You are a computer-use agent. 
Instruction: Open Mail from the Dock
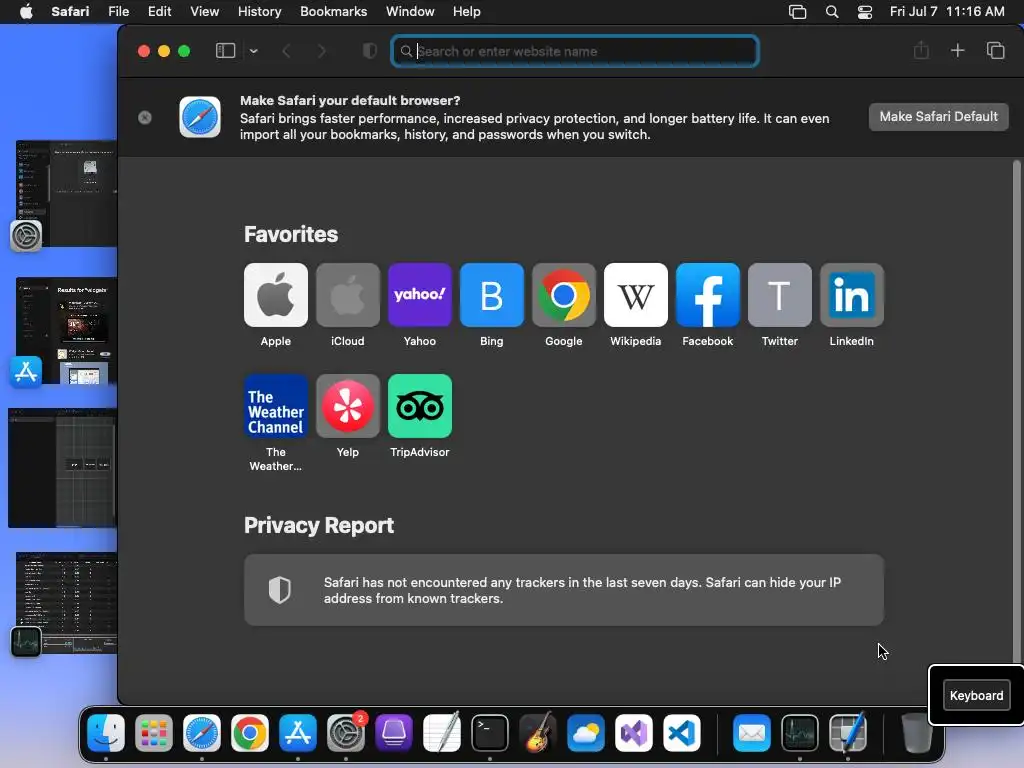(x=752, y=733)
